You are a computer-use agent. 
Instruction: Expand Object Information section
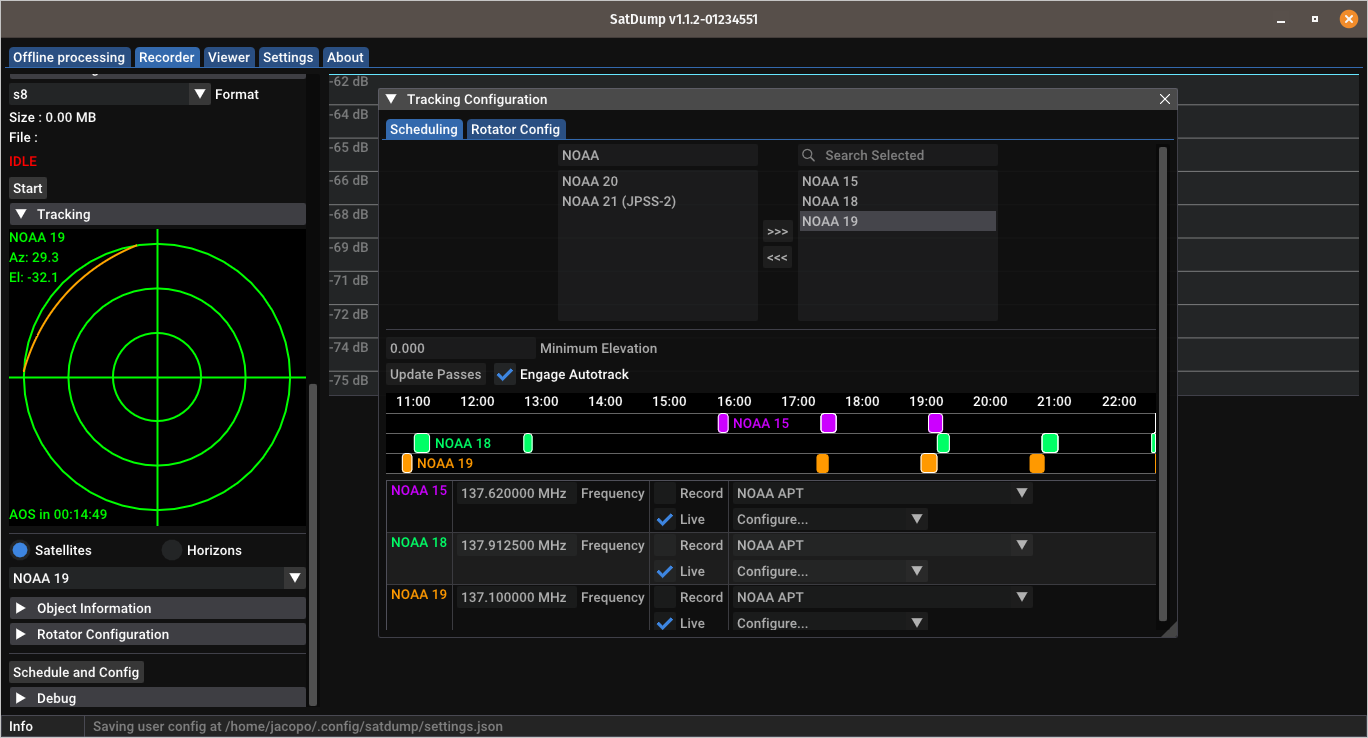[x=158, y=608]
